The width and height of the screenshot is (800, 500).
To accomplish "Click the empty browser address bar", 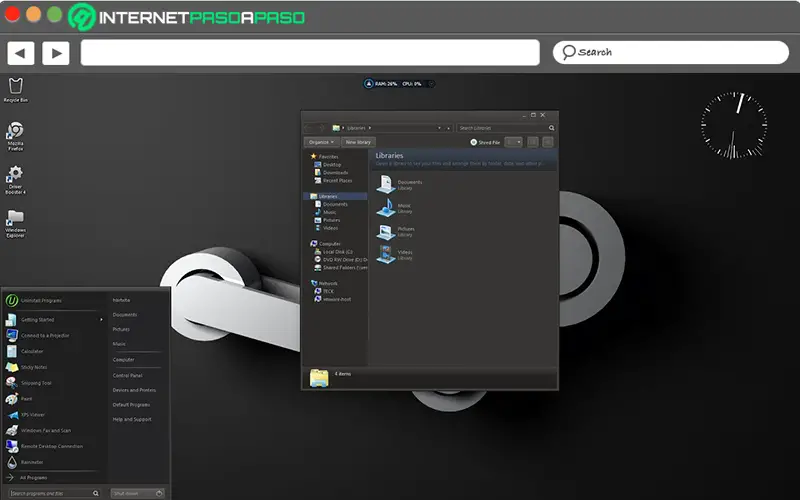I will click(310, 53).
